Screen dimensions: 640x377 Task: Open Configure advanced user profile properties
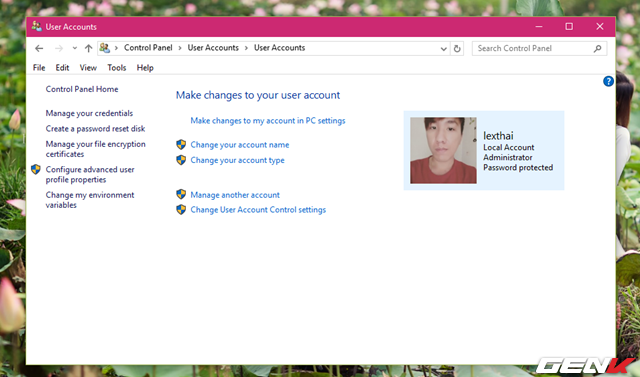coord(90,174)
